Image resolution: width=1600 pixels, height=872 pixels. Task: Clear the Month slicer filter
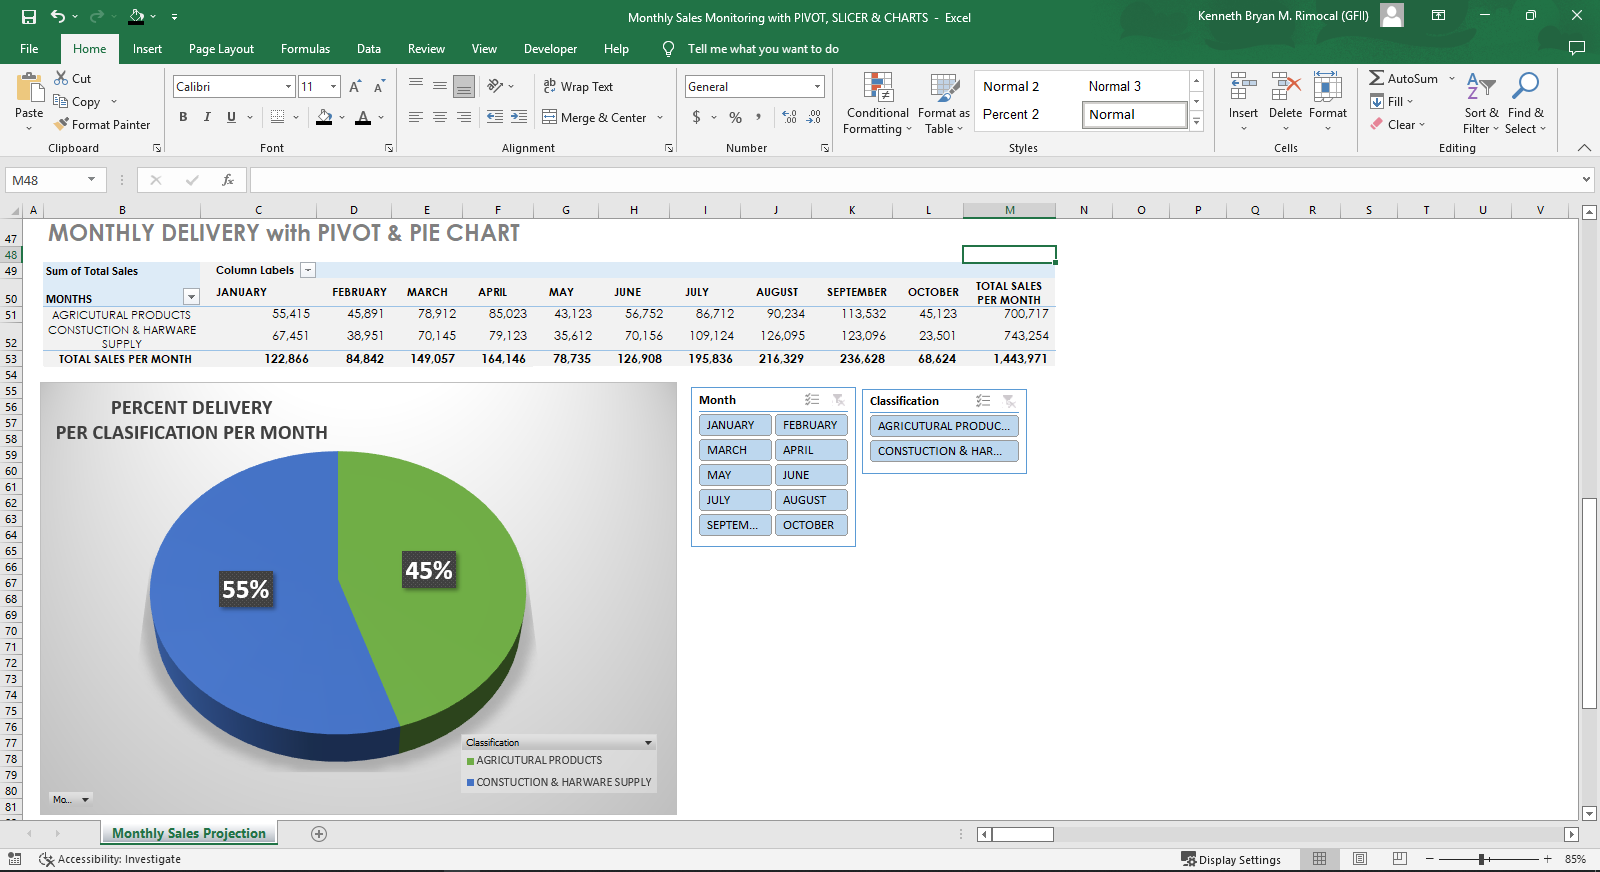click(838, 400)
